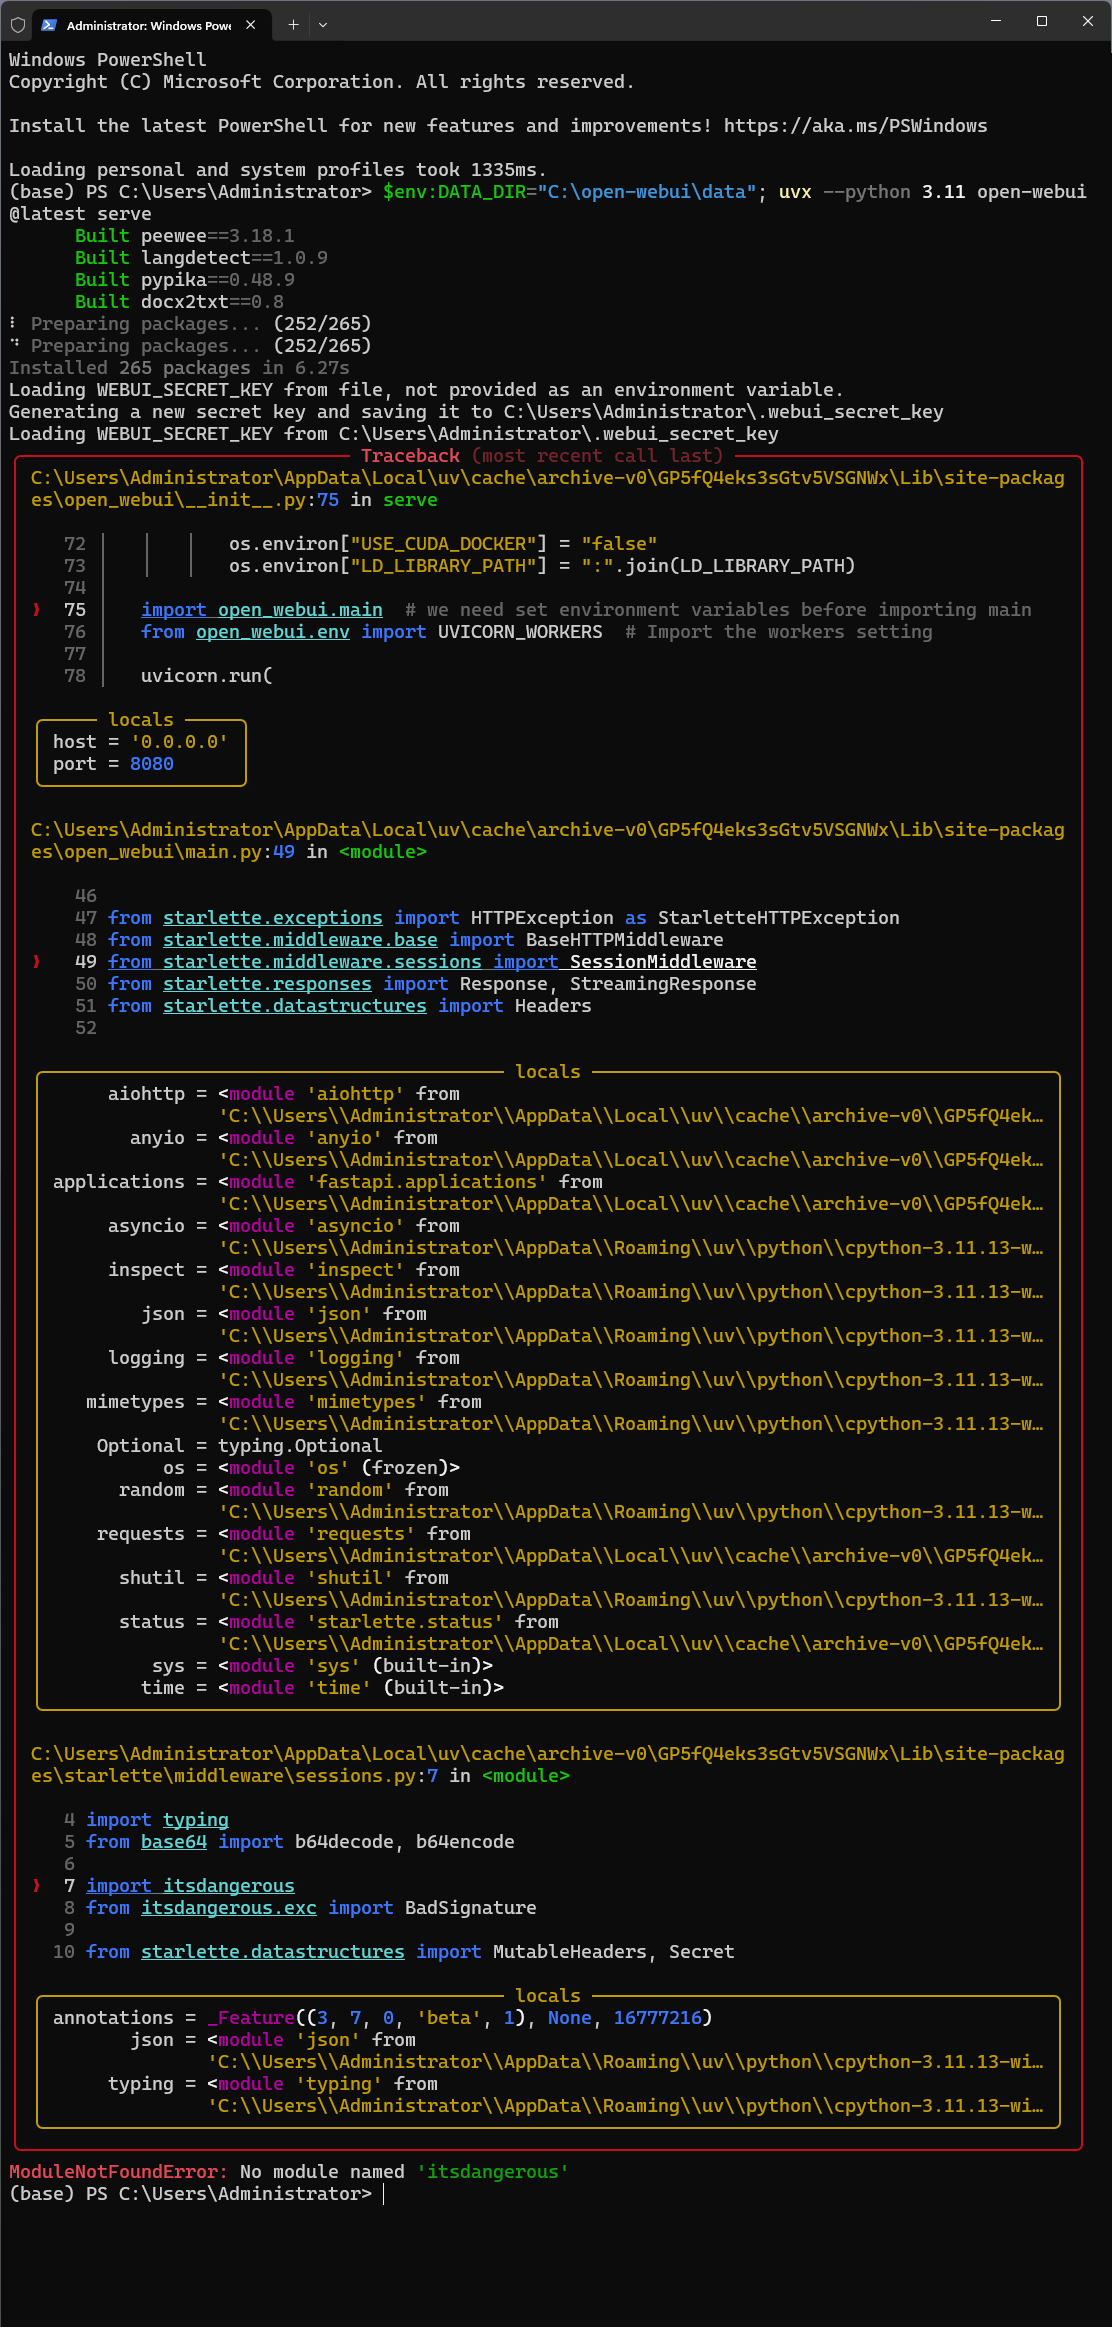This screenshot has width=1112, height=2327.
Task: Click the command prompt cursor at the bottom
Action: pos(384,2194)
